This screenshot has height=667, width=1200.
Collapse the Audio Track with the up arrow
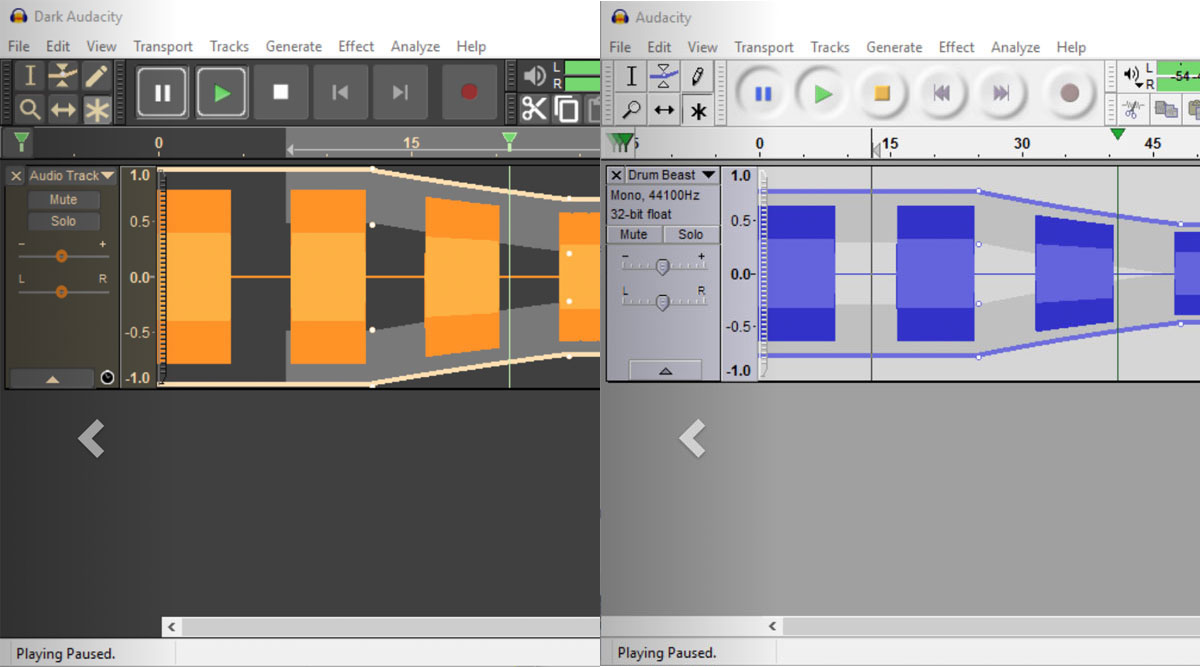tap(54, 378)
